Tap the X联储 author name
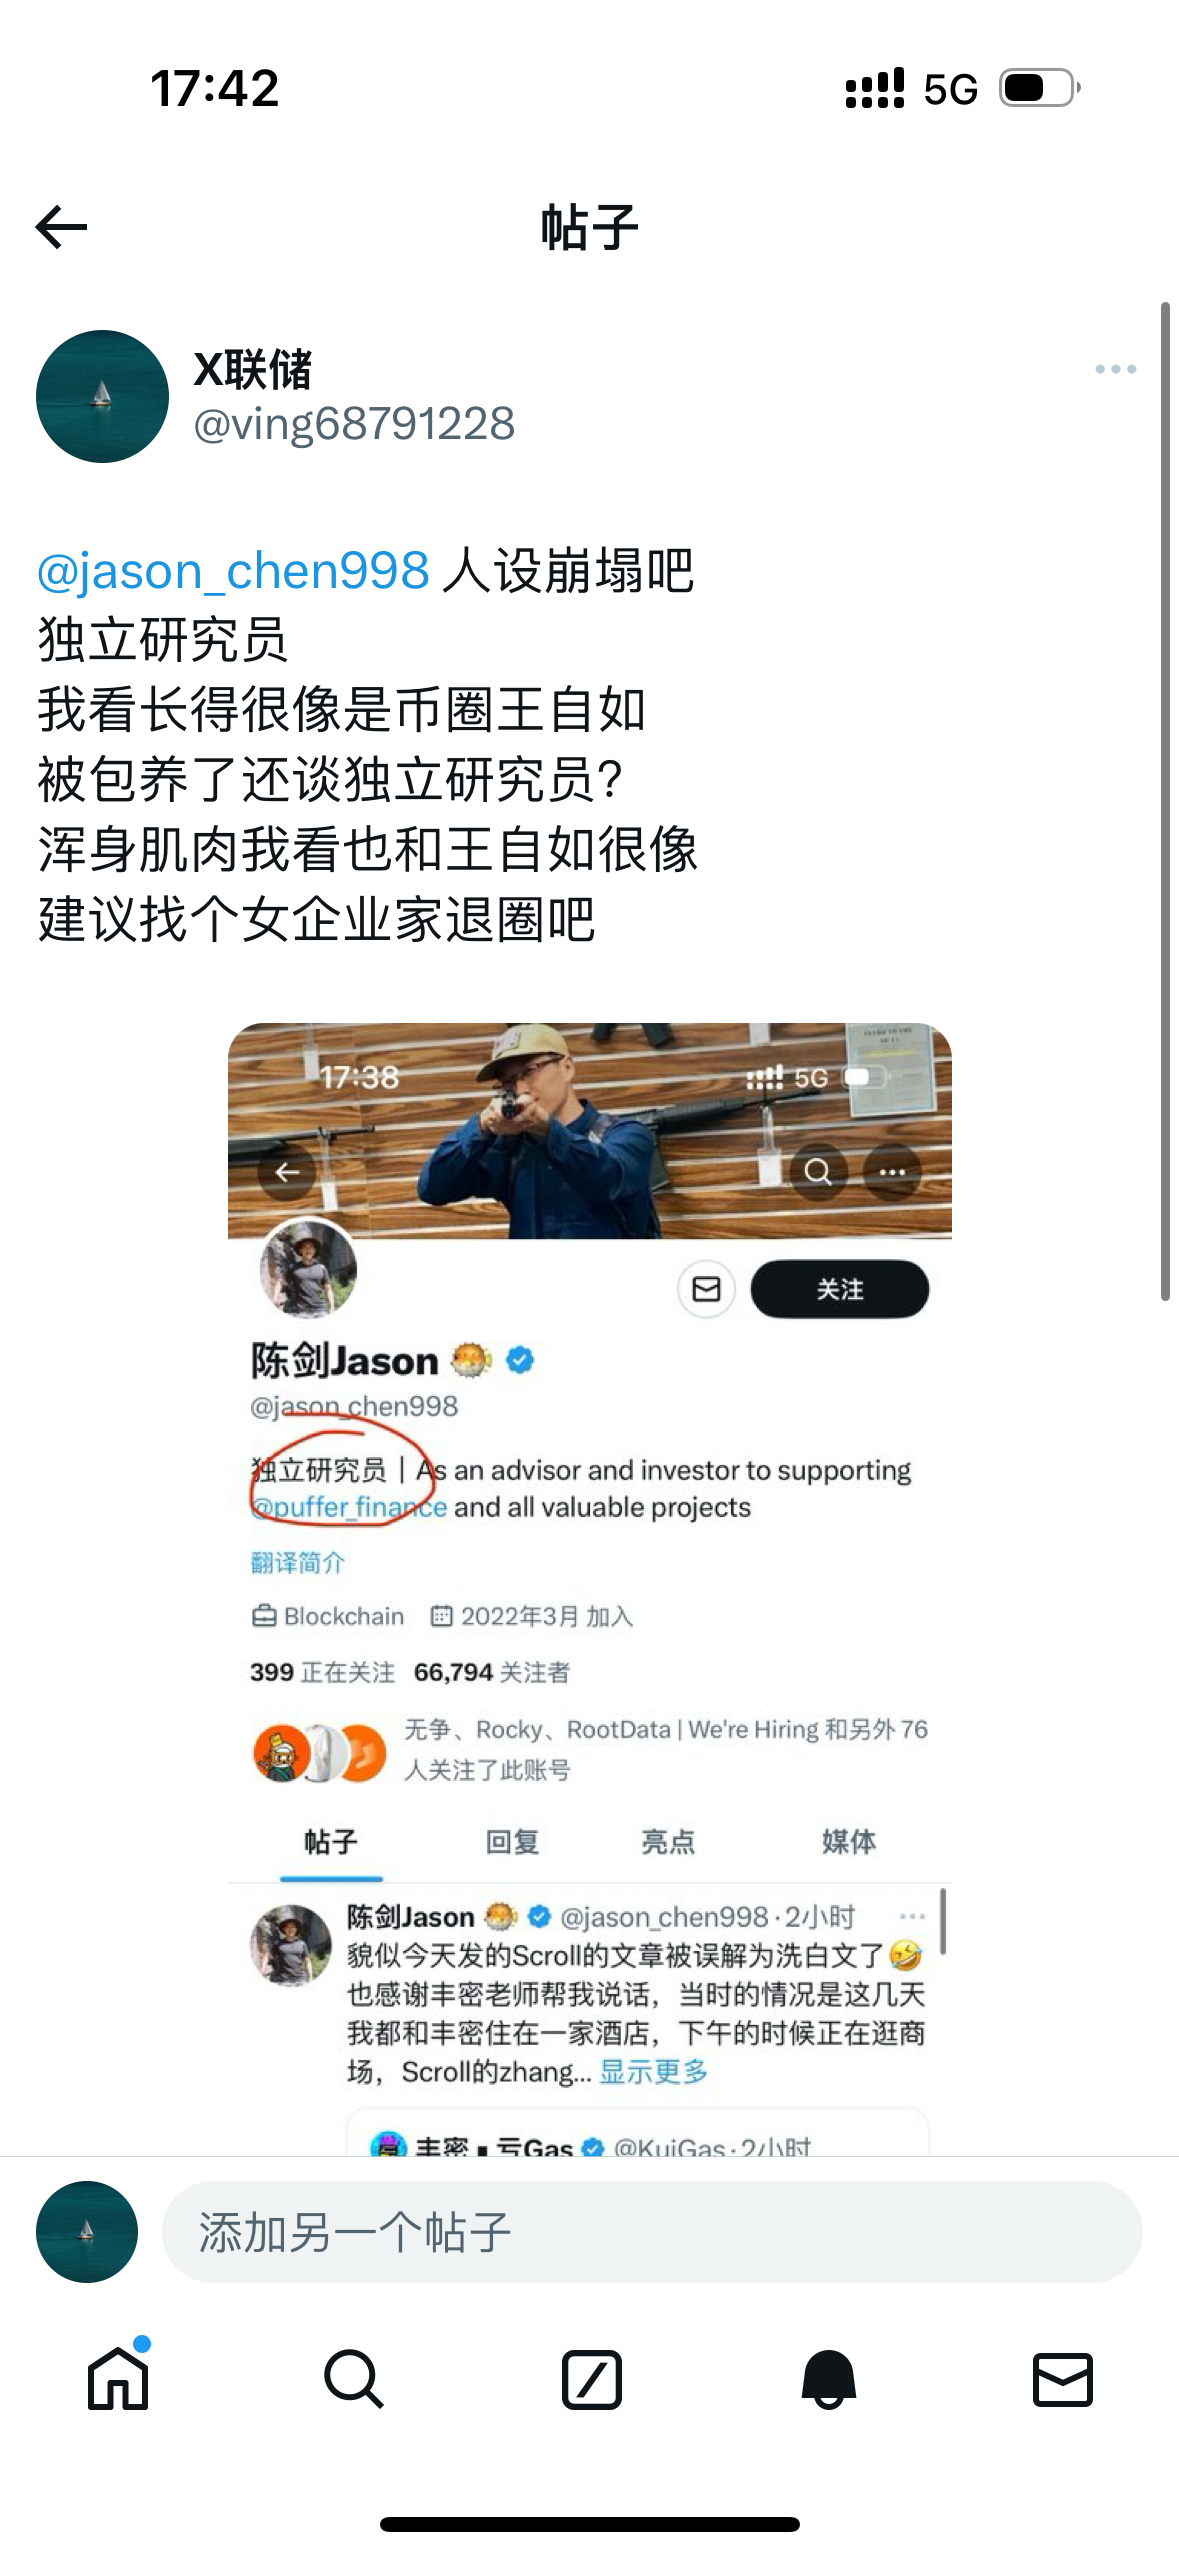Image resolution: width=1179 pixels, height=2556 pixels. [x=253, y=370]
